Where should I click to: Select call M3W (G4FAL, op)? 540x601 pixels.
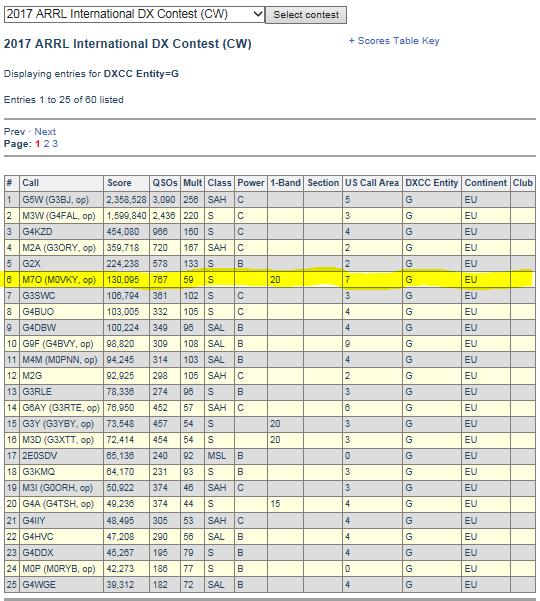59,216
